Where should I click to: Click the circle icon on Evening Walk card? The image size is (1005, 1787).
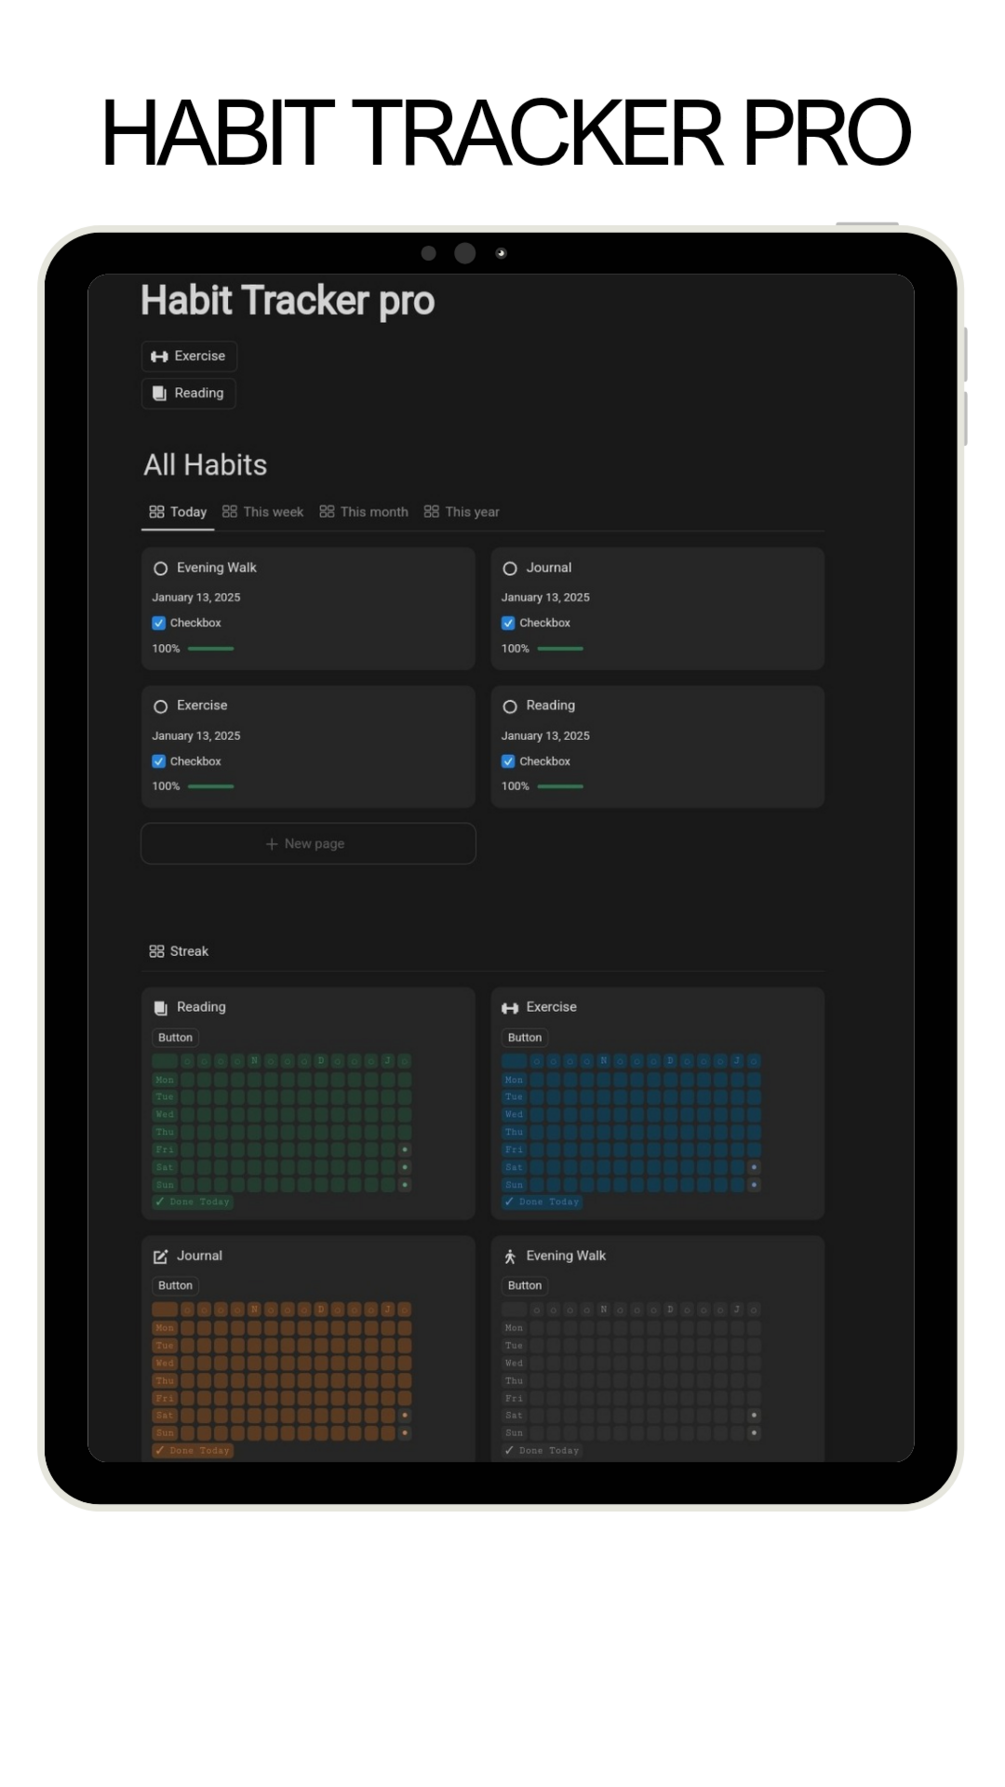click(160, 568)
